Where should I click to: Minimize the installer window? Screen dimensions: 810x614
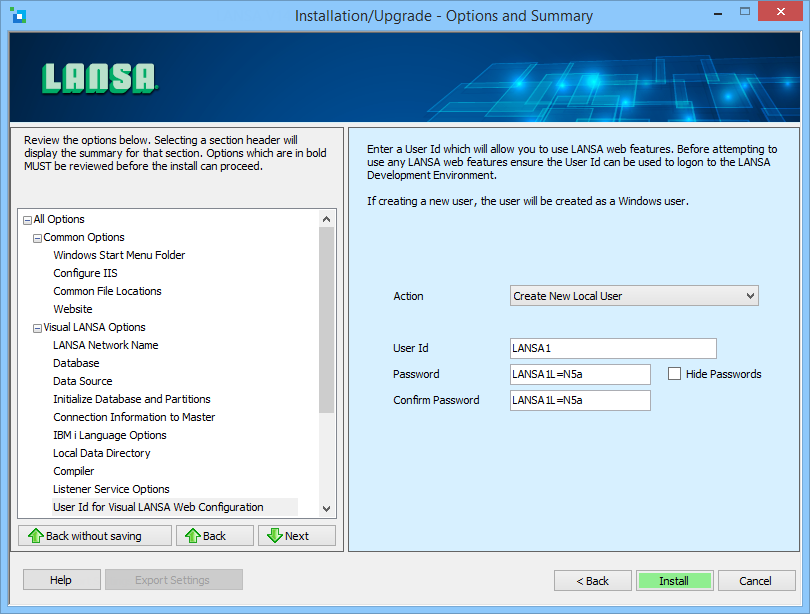point(718,12)
